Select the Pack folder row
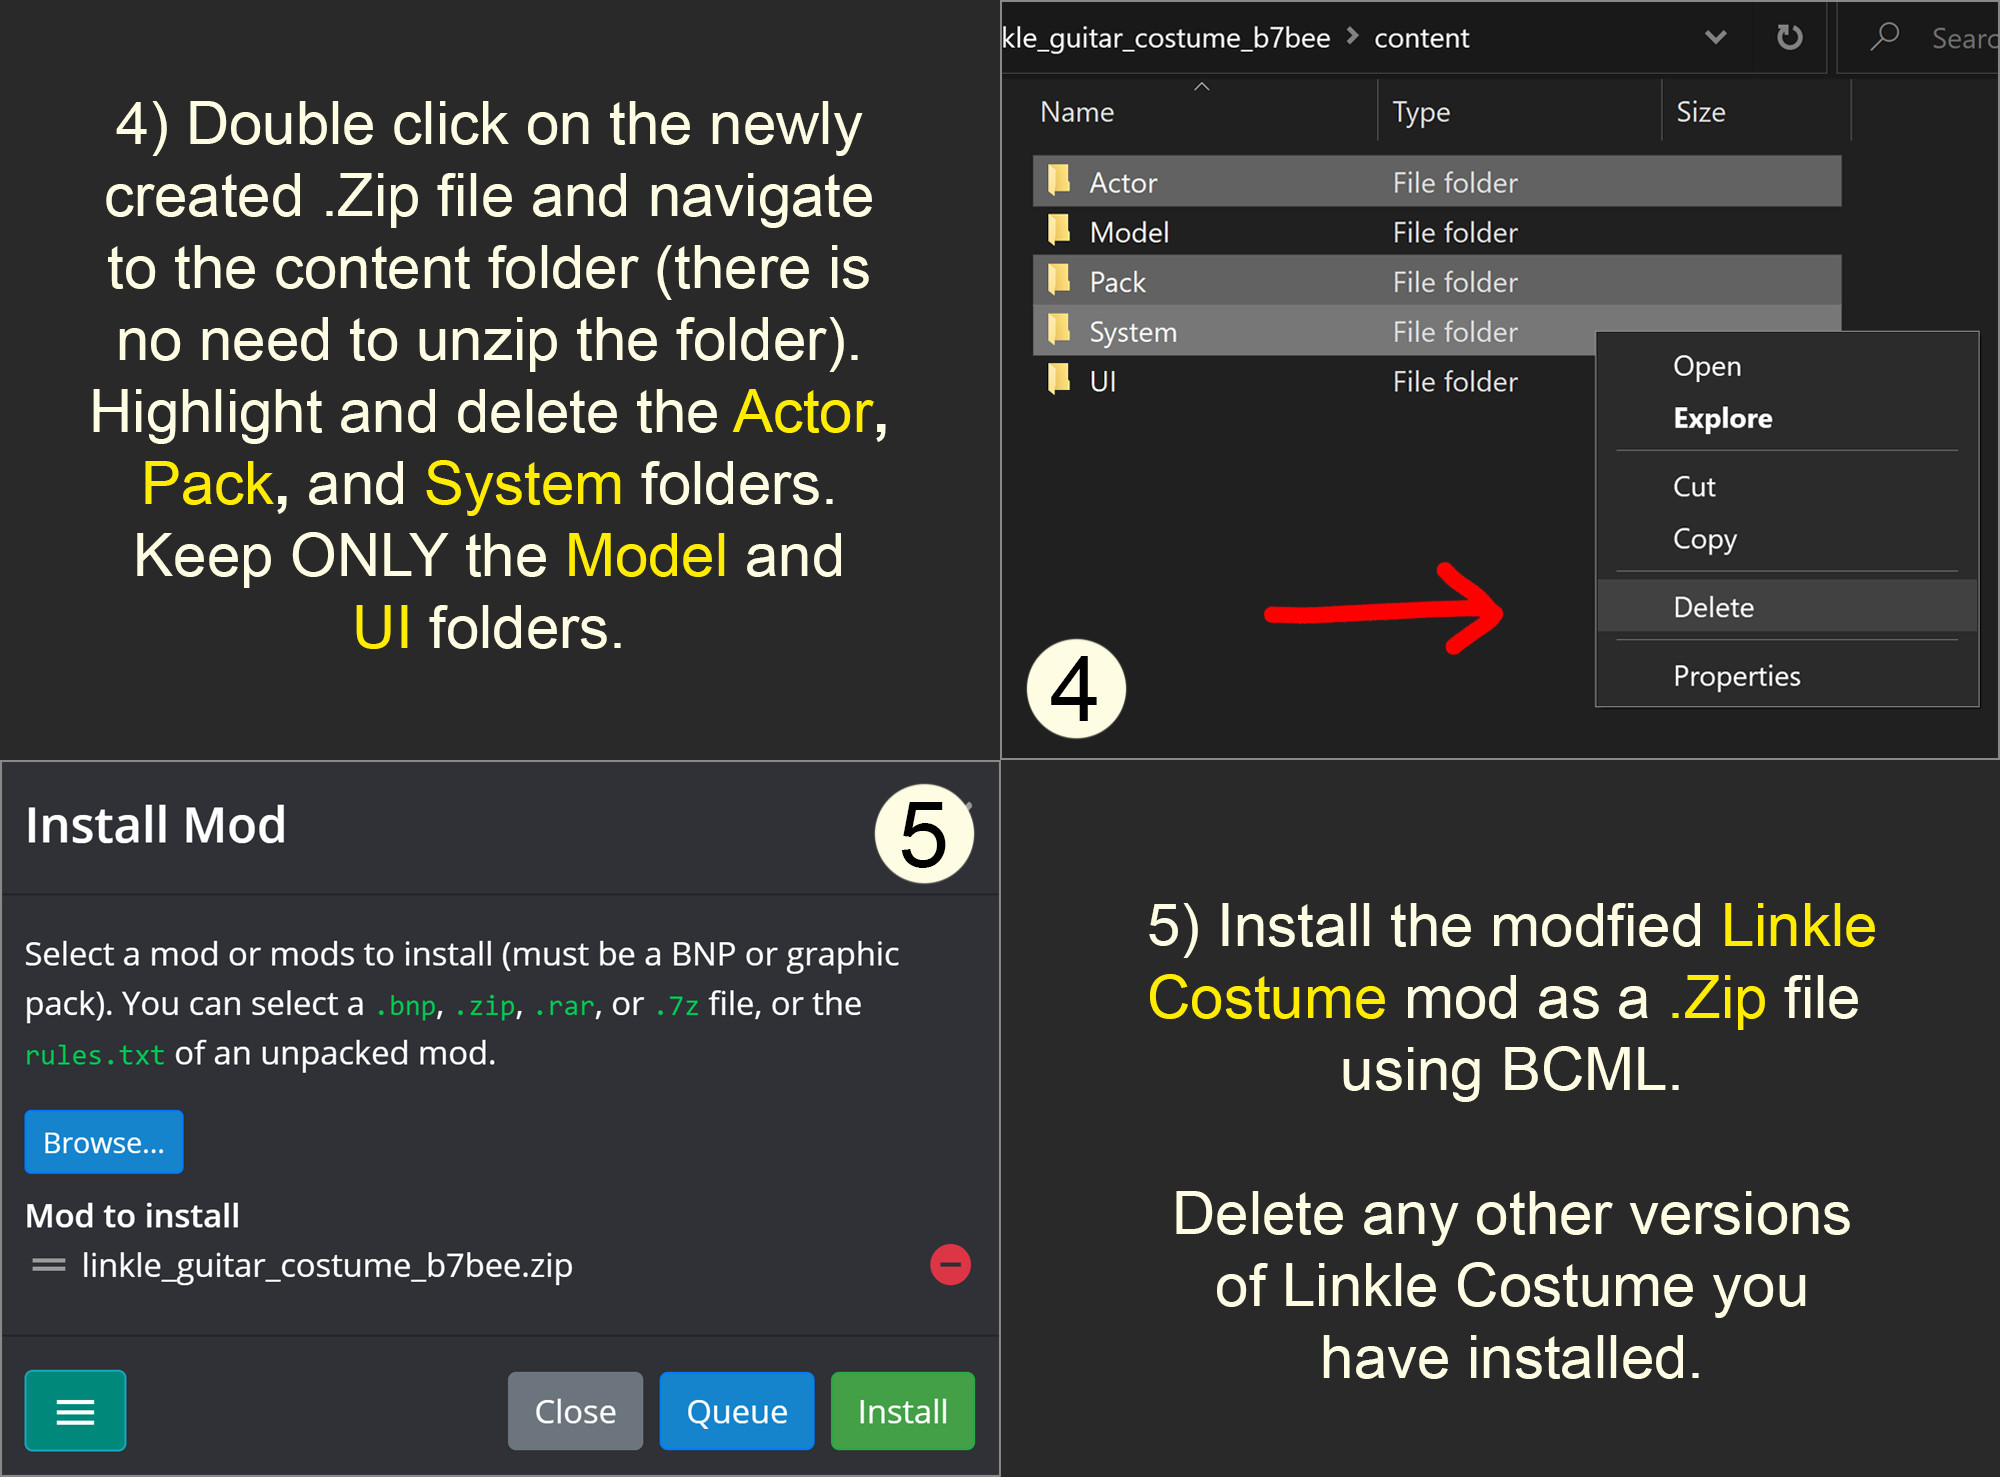 (1437, 281)
